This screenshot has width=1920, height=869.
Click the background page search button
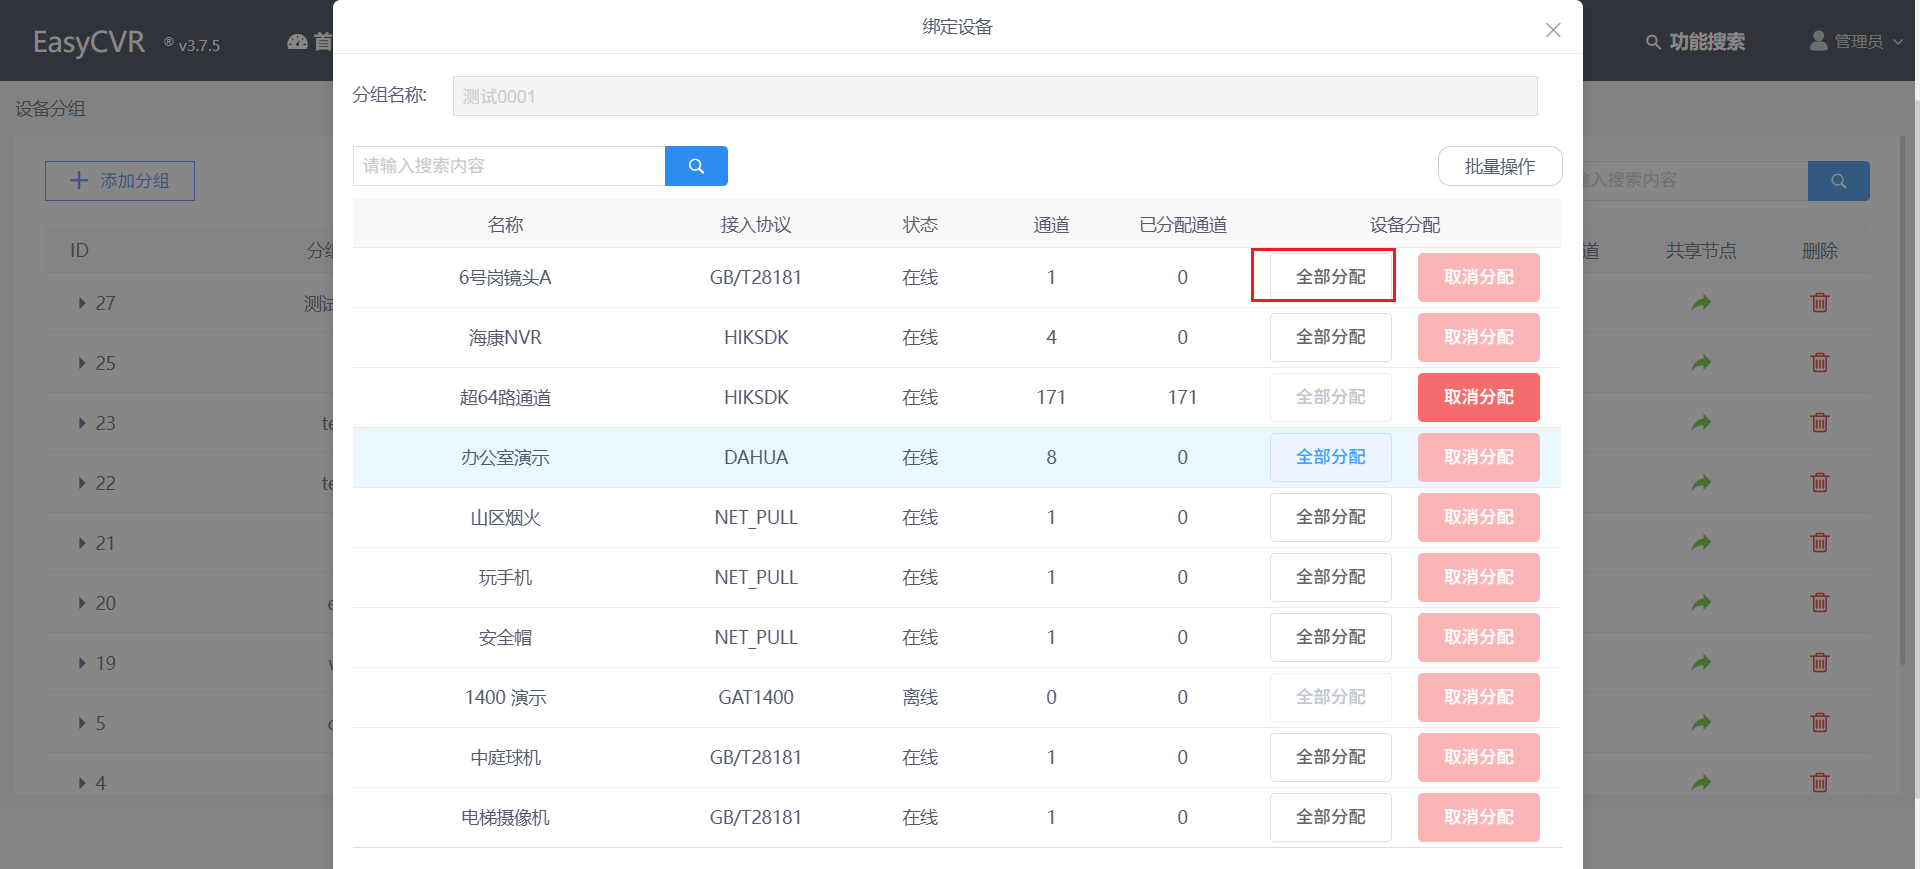1838,181
